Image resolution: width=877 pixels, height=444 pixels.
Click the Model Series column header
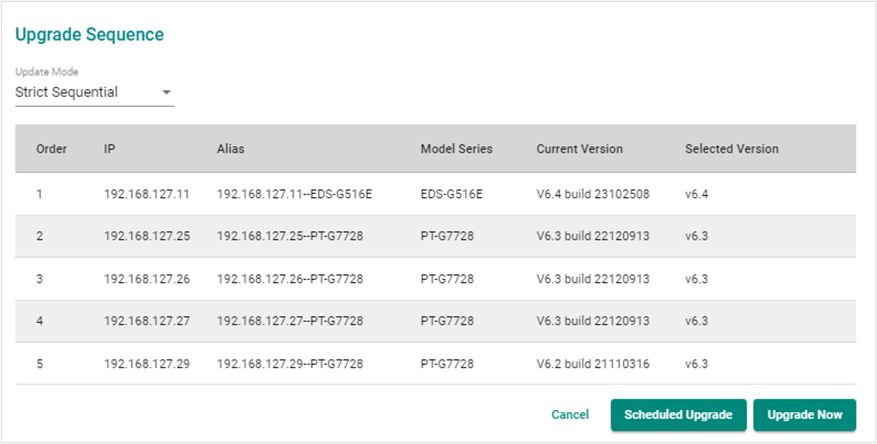(x=456, y=149)
